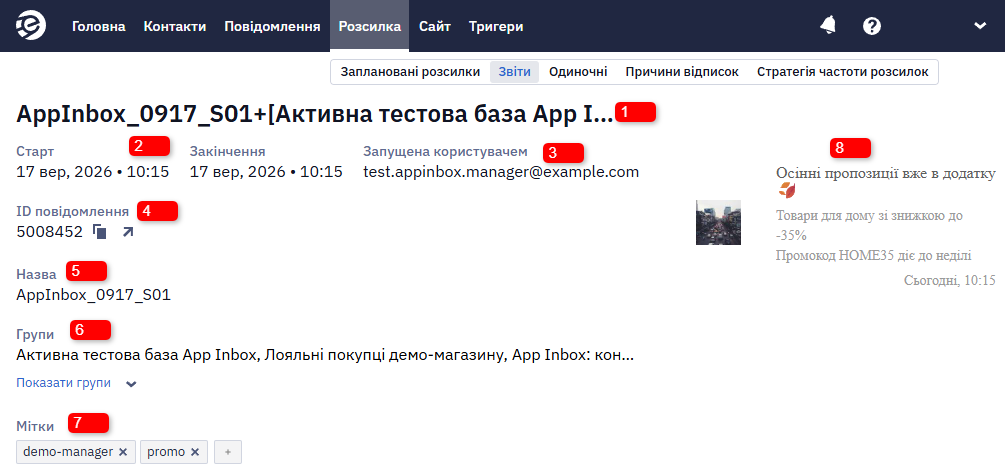Click the promo tag label
The image size is (1005, 475).
166,452
